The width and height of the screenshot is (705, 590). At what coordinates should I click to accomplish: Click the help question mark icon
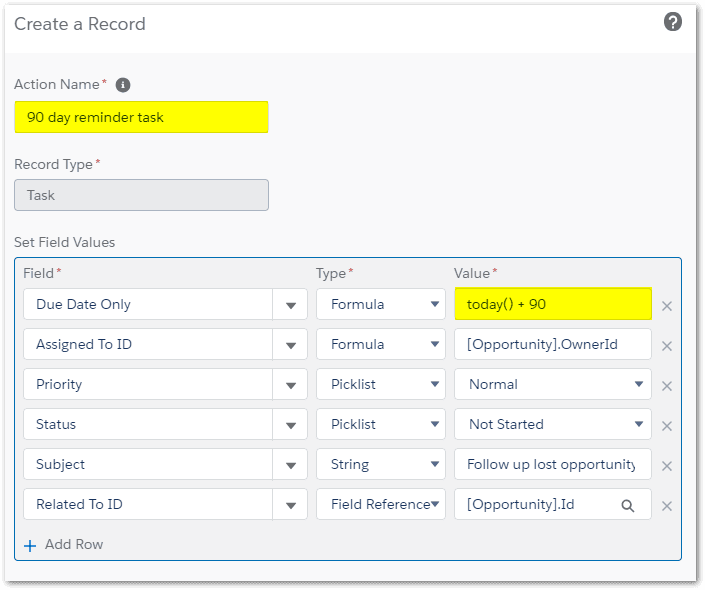(673, 22)
